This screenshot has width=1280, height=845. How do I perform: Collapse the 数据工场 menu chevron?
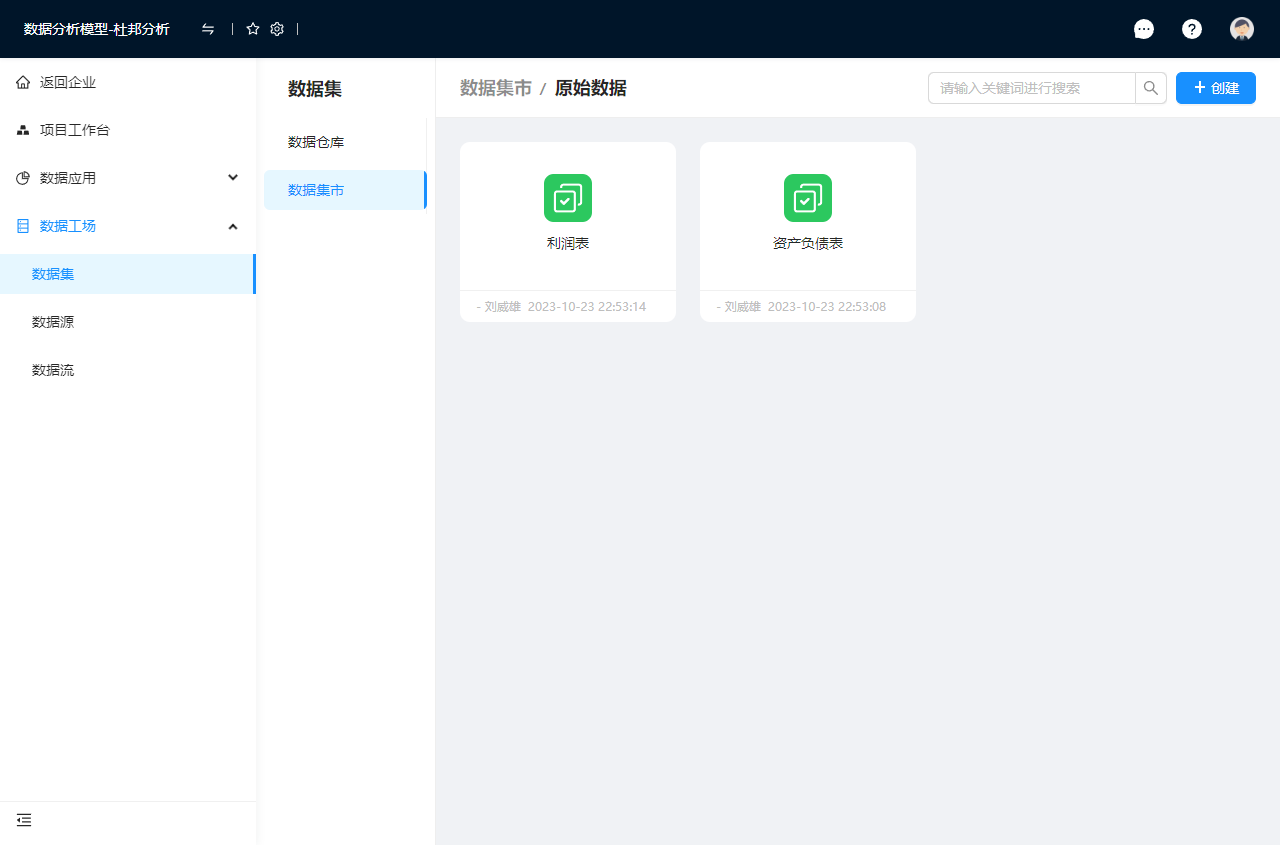click(233, 226)
